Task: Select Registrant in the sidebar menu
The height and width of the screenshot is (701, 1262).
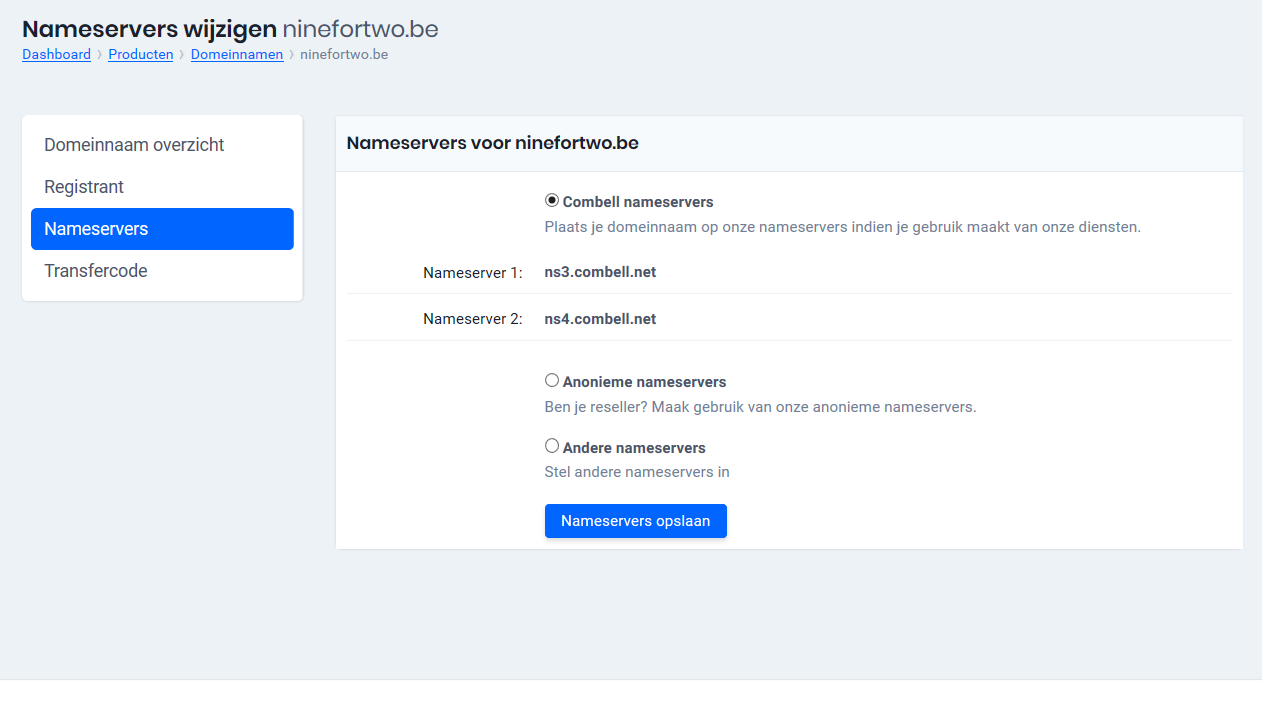Action: click(x=84, y=187)
